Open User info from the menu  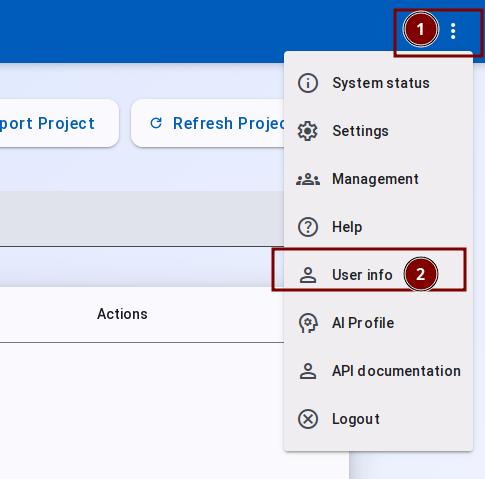click(x=378, y=275)
